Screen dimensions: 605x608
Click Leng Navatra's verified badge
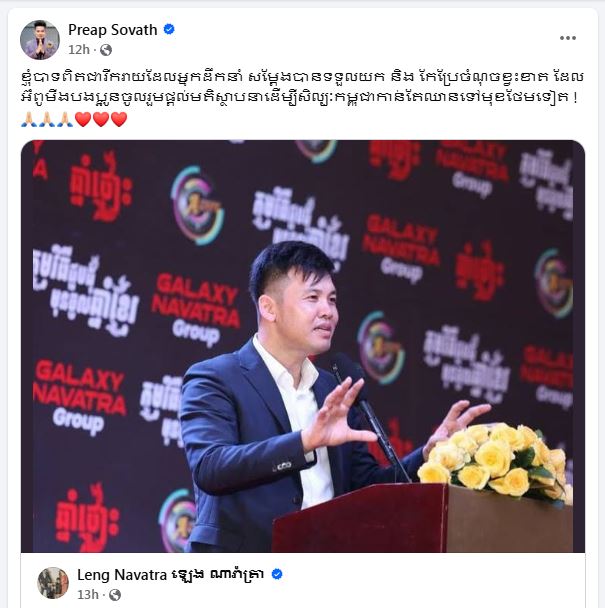[277, 574]
